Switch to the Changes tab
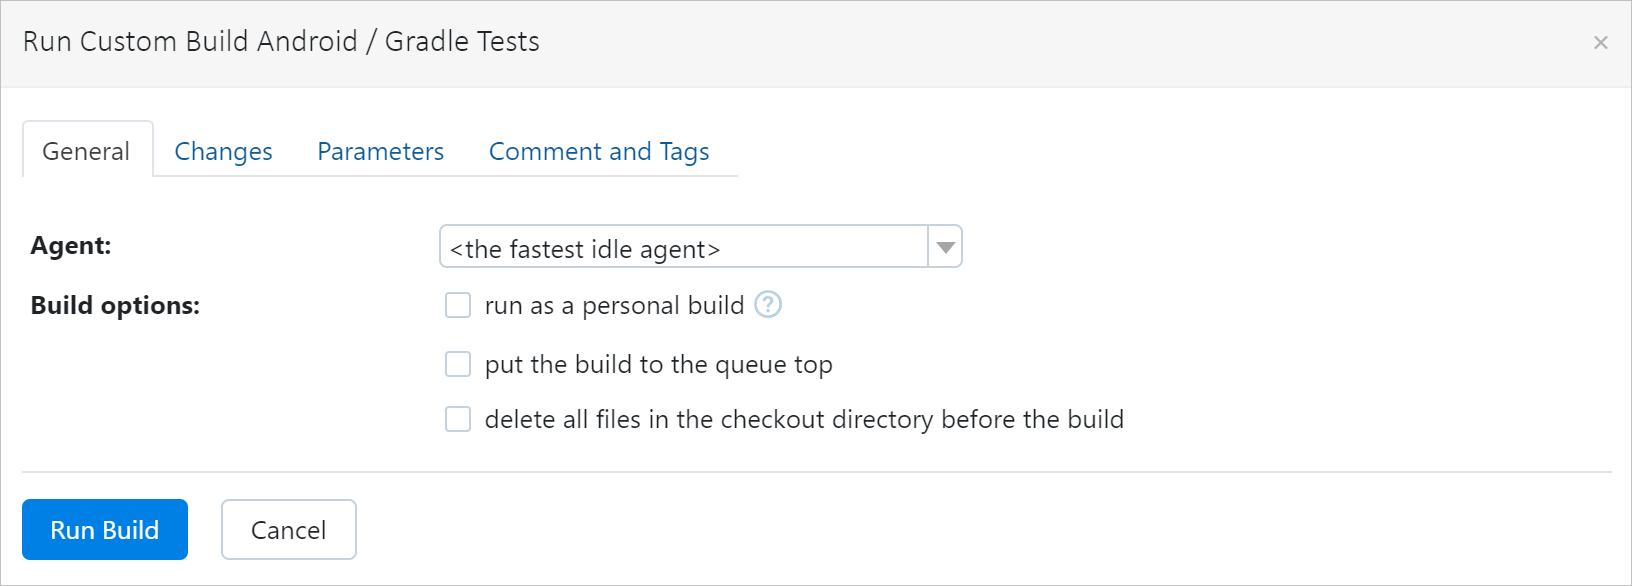The height and width of the screenshot is (586, 1632). (x=223, y=151)
